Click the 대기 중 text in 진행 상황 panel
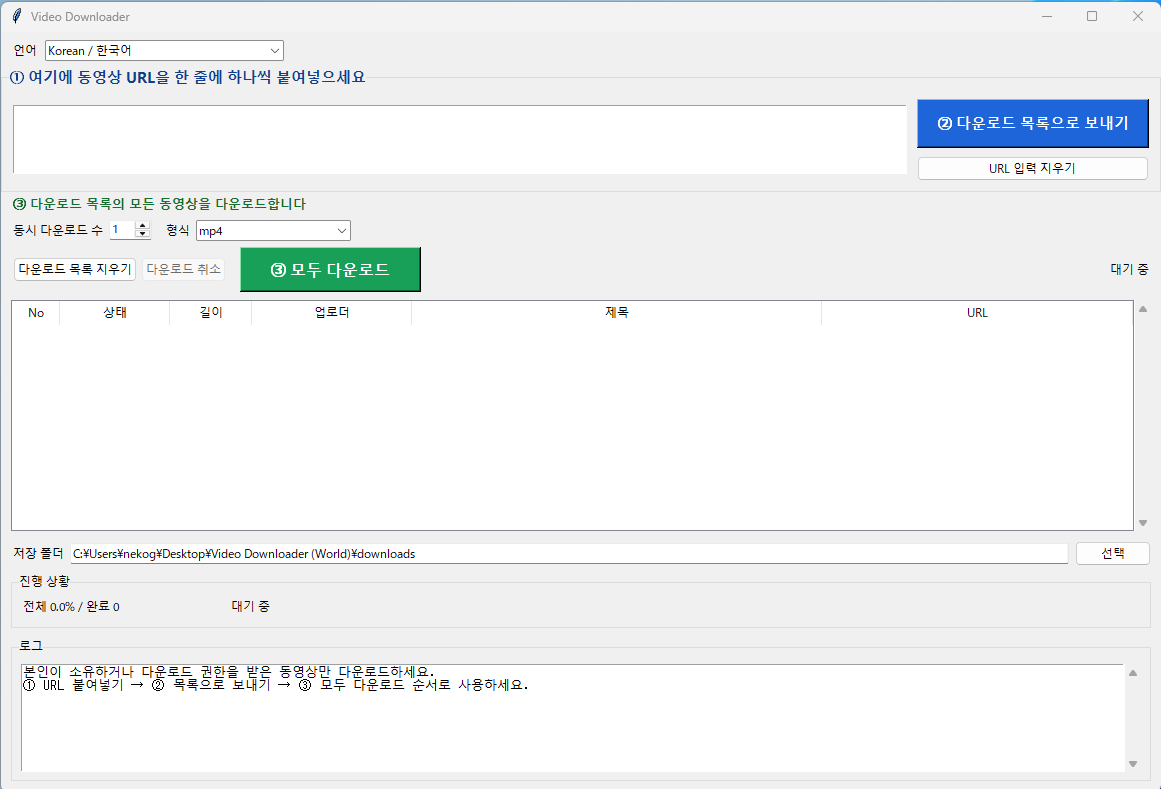 pos(250,607)
